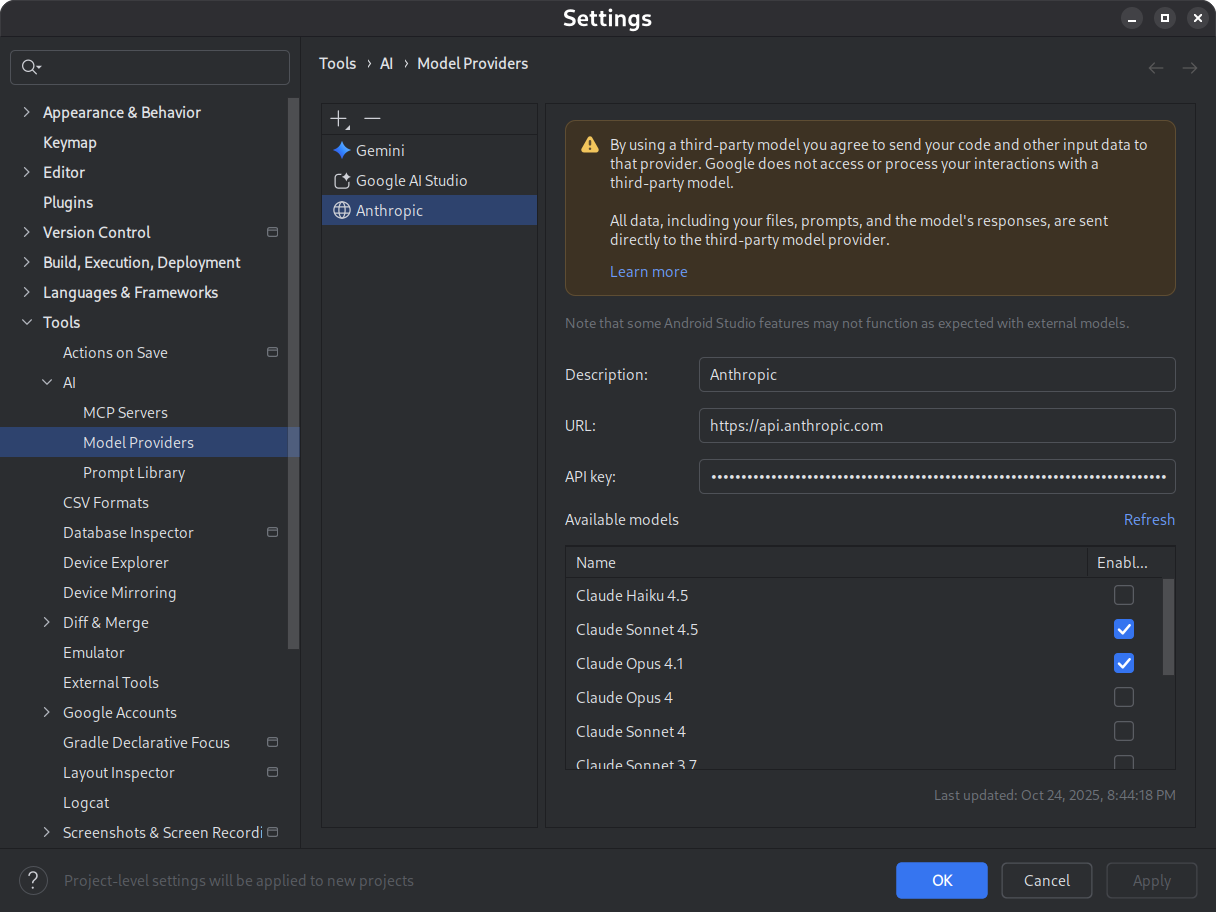Click the remove provider minus icon
Viewport: 1216px width, 912px height.
(372, 118)
